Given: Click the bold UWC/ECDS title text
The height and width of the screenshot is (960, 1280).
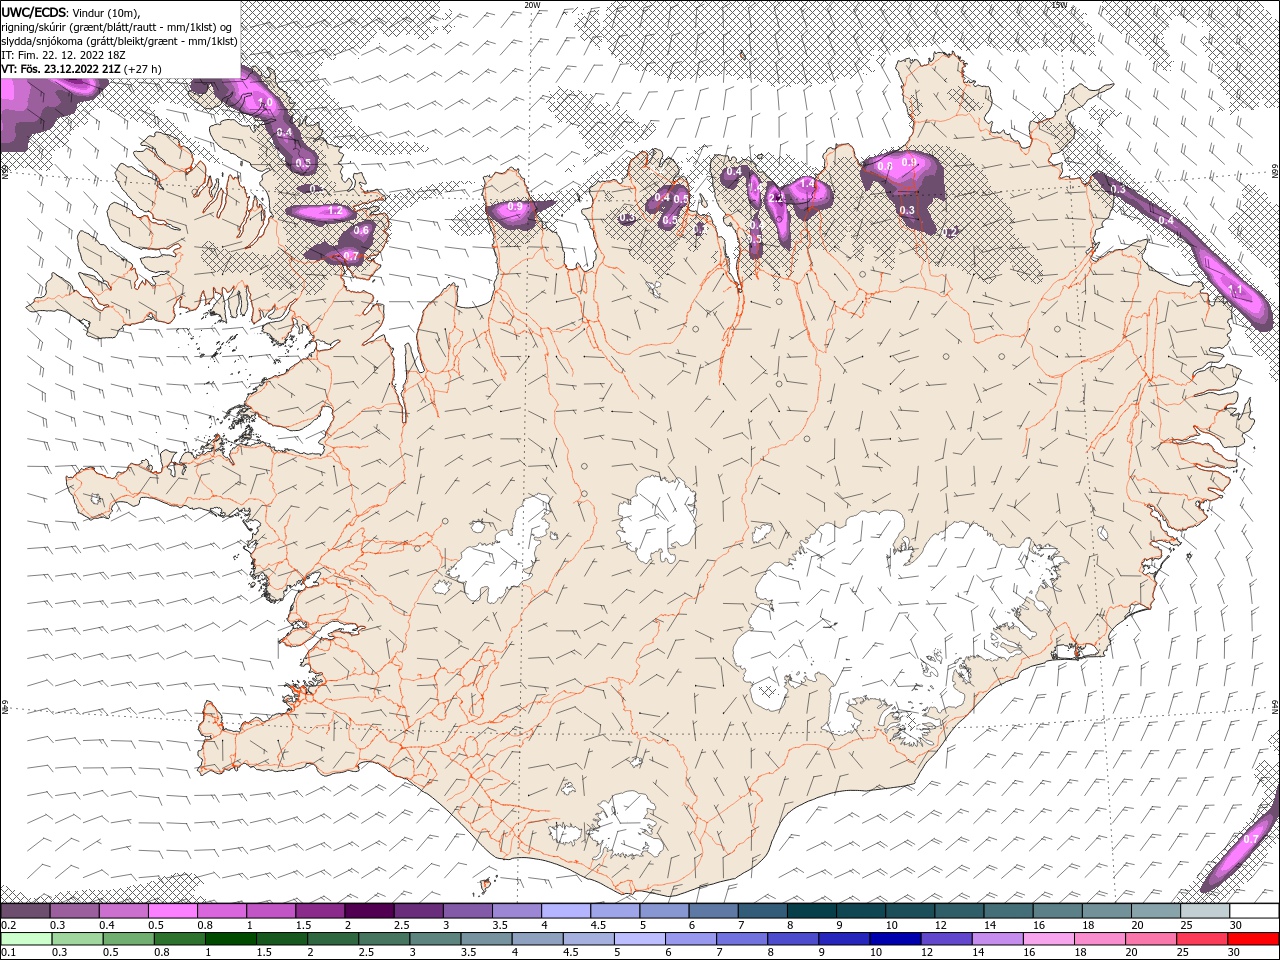Looking at the screenshot, I should click(x=35, y=12).
